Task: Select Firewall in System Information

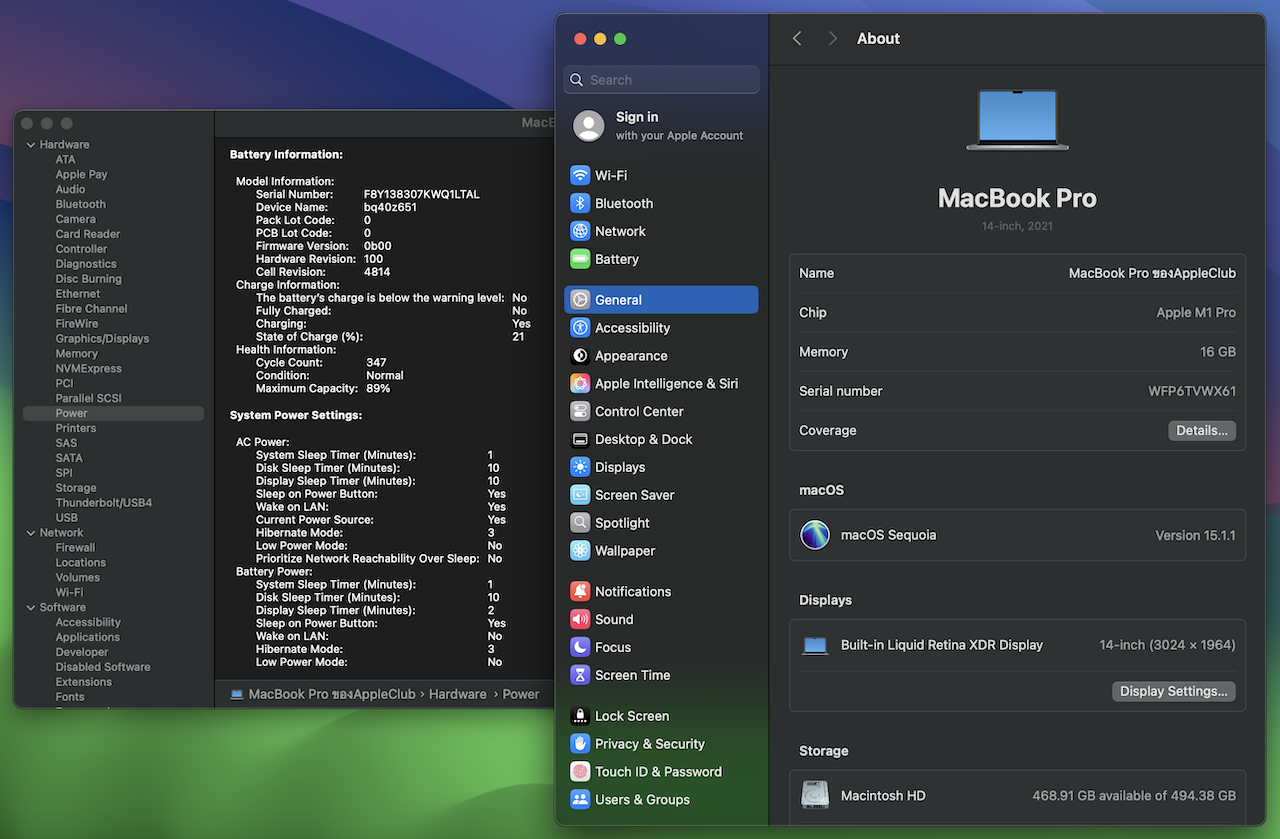Action: (x=76, y=548)
